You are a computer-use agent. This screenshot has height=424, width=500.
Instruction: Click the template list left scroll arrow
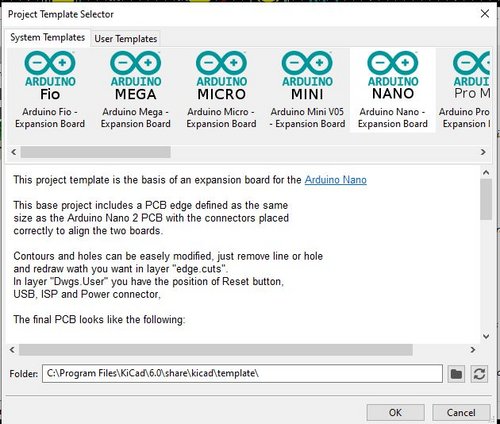(14, 152)
